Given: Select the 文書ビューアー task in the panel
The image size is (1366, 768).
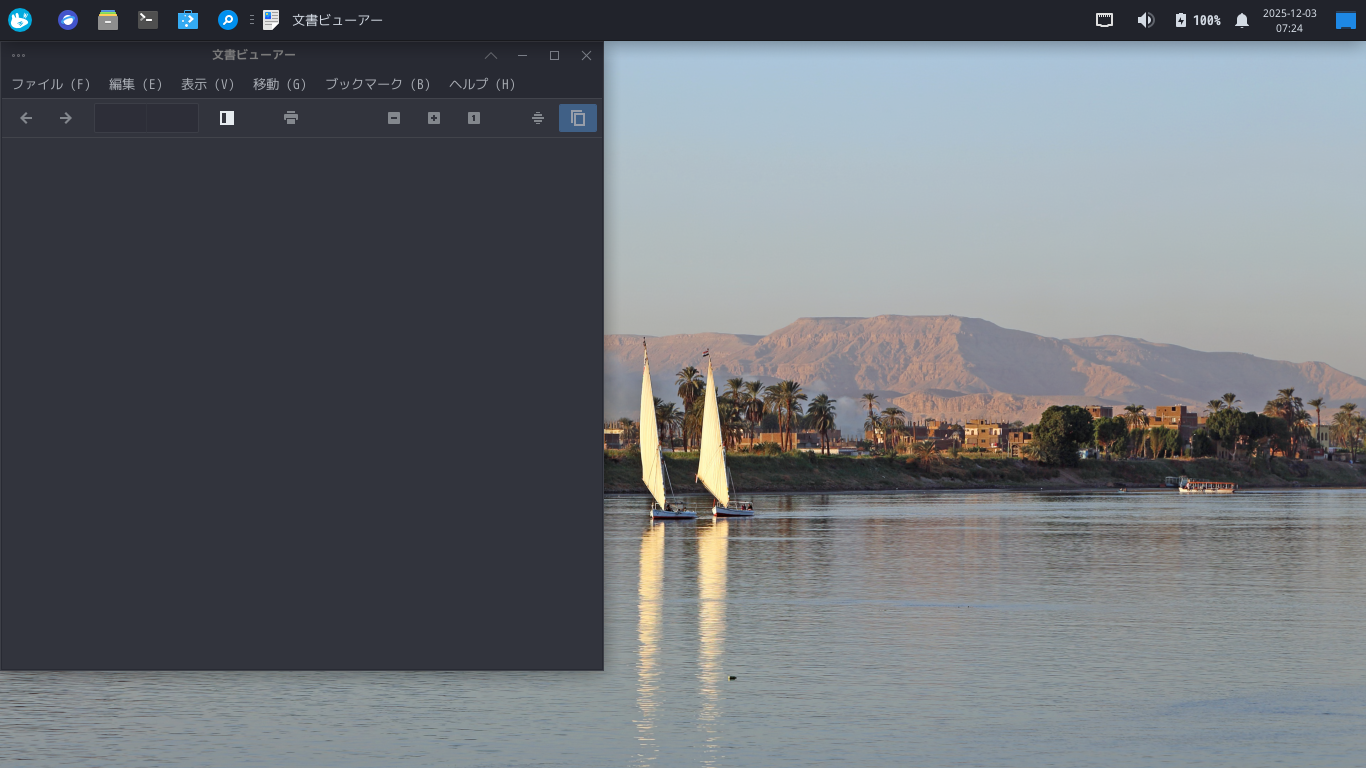Looking at the screenshot, I should (x=323, y=20).
